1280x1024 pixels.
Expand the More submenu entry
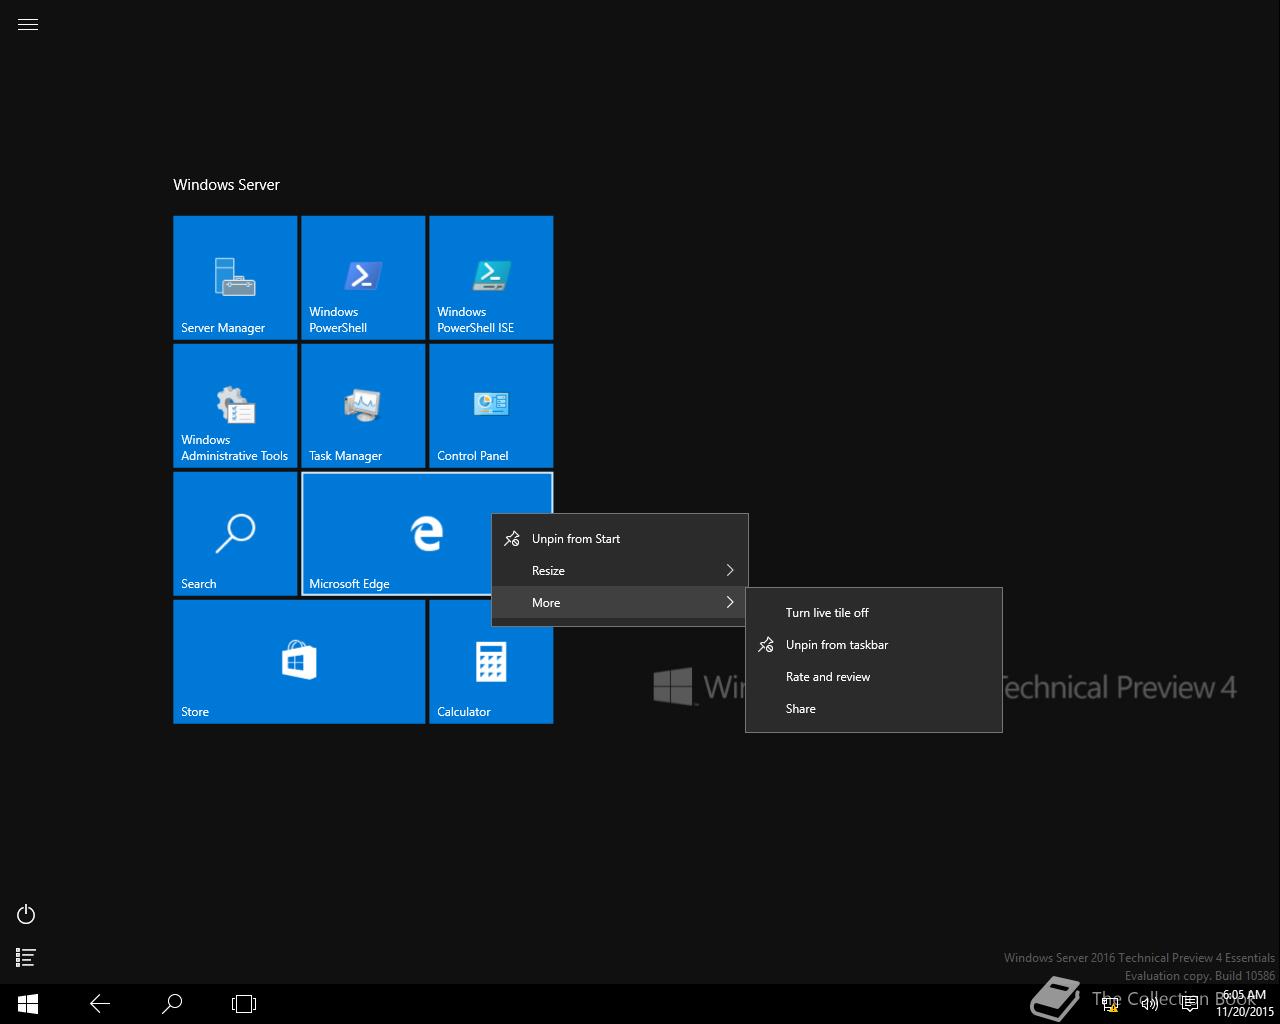pyautogui.click(x=620, y=603)
